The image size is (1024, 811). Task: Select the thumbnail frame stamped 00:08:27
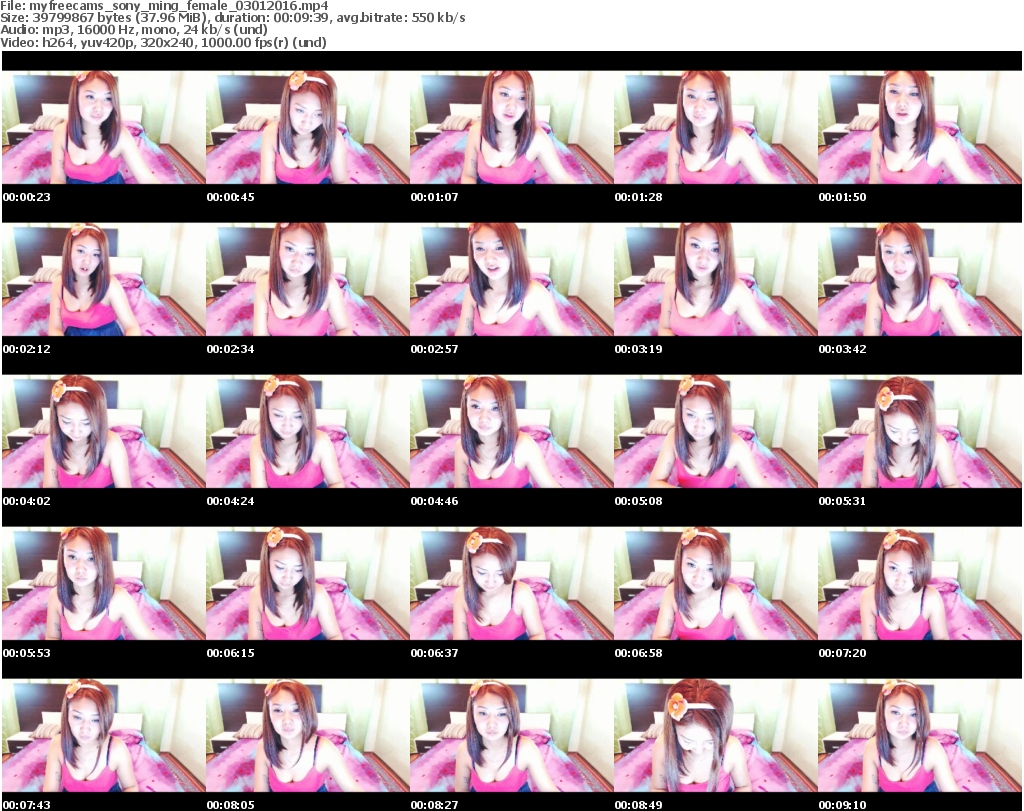(511, 736)
